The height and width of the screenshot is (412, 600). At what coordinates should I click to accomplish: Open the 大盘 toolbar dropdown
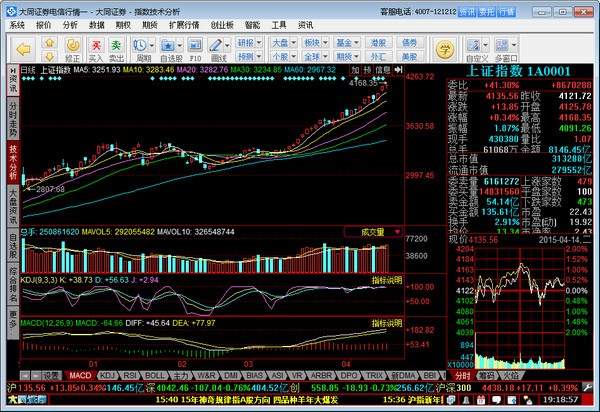click(x=283, y=42)
